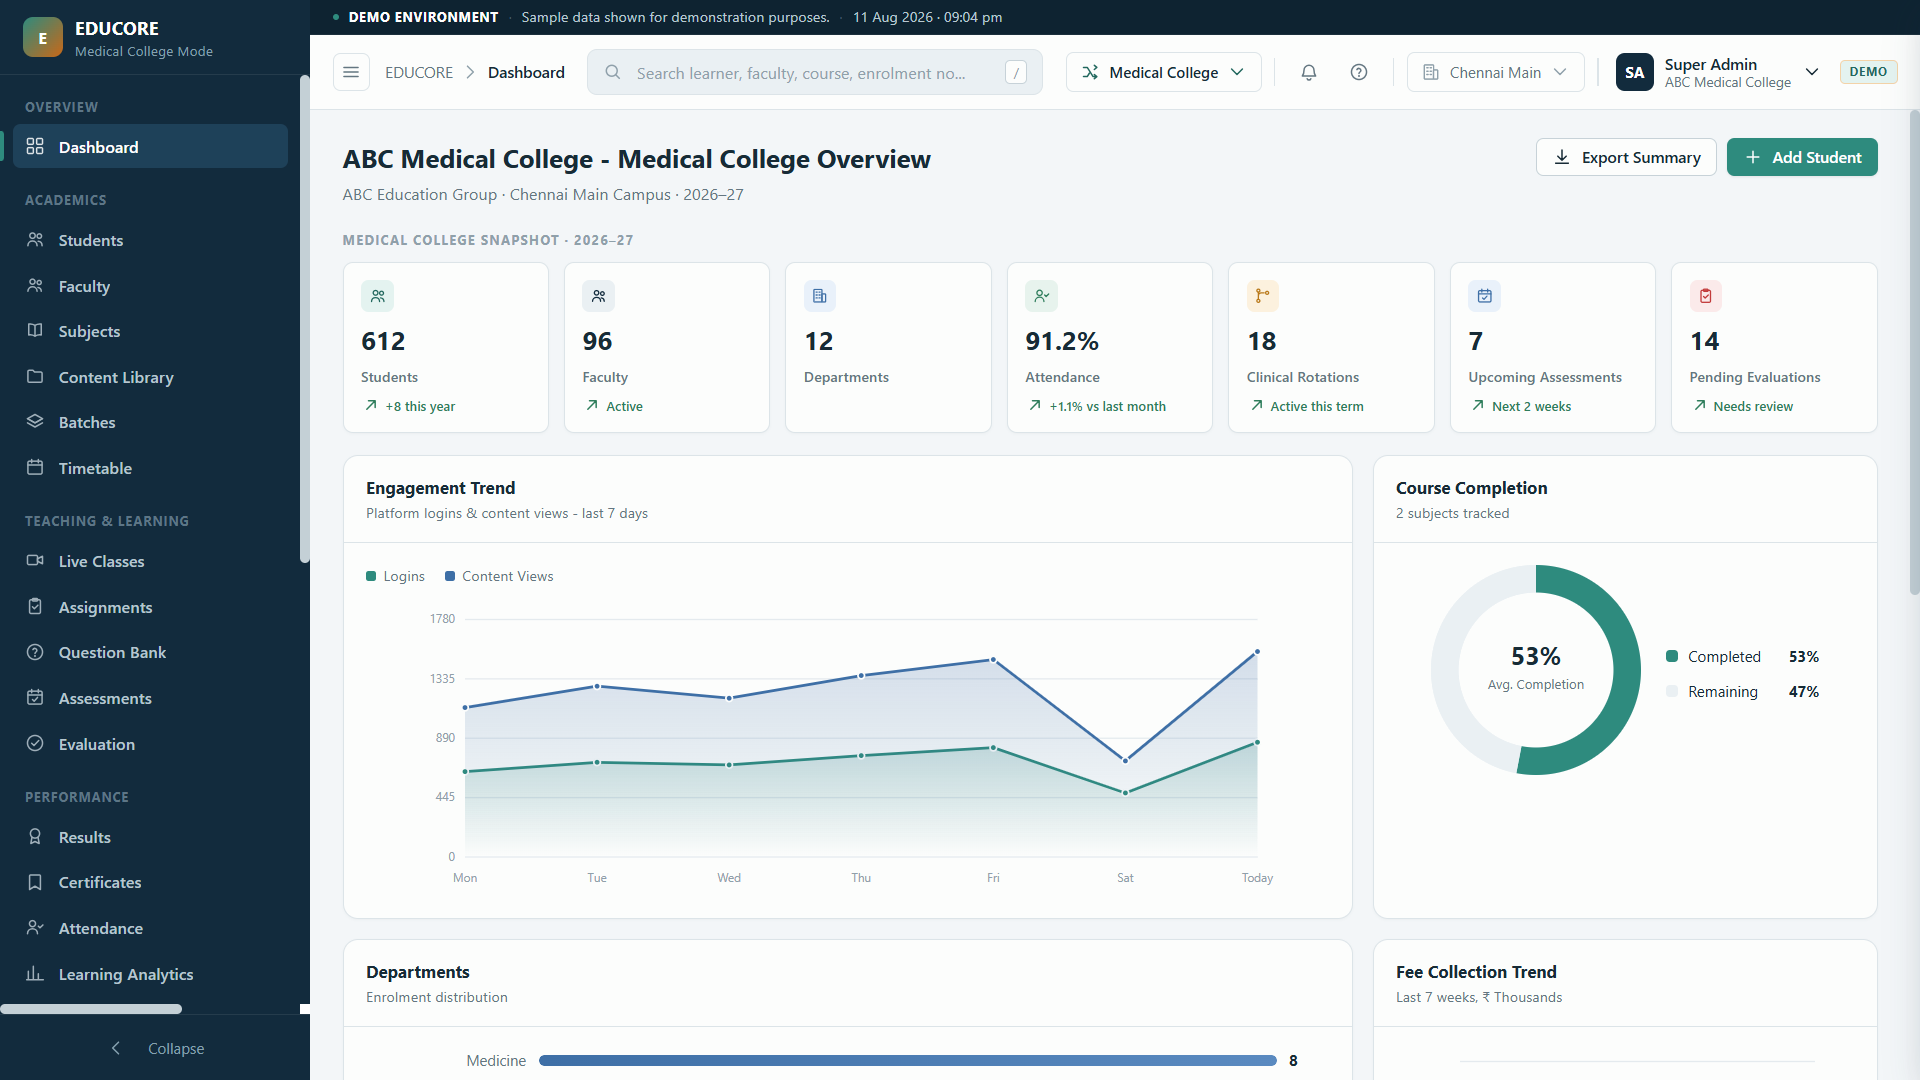
Task: Open Dashboard in sidebar
Action: pyautogui.click(x=150, y=147)
